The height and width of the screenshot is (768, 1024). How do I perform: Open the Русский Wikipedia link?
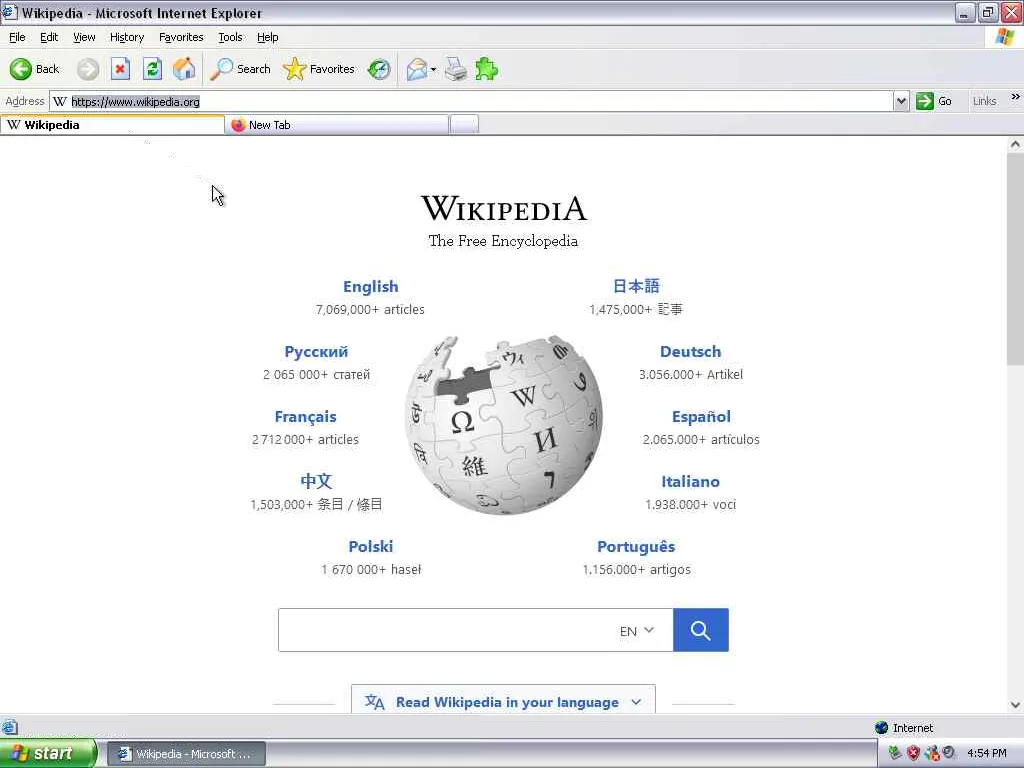pyautogui.click(x=316, y=351)
